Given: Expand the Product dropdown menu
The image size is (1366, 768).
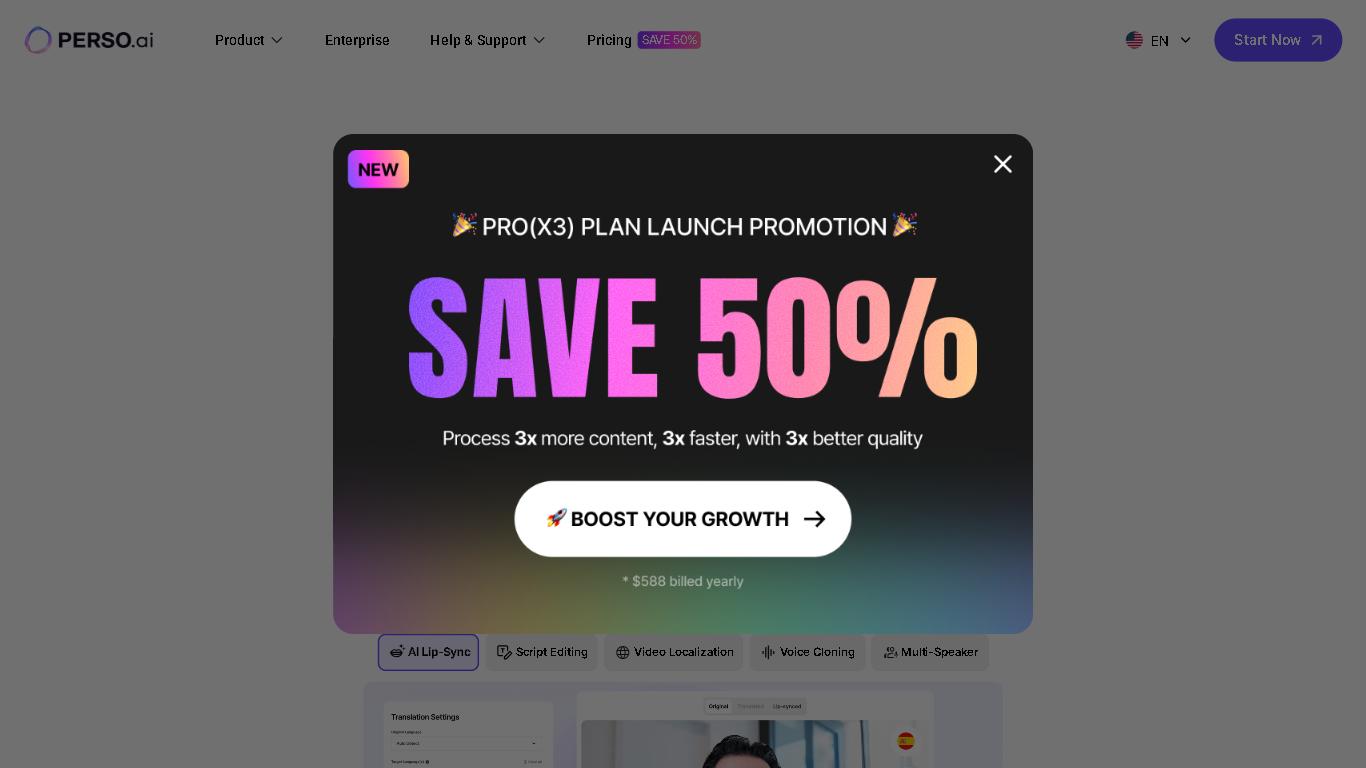Looking at the screenshot, I should (249, 40).
